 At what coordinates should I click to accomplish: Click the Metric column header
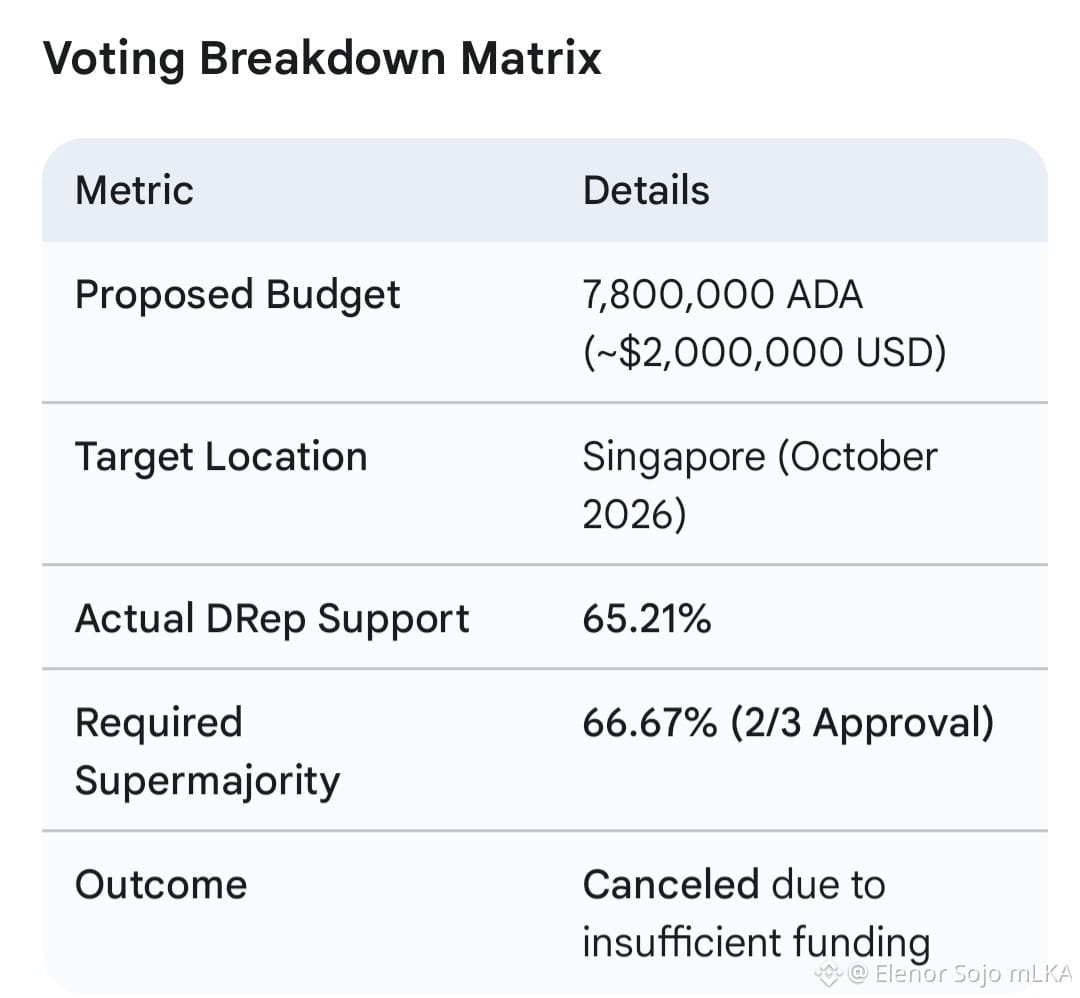[134, 191]
